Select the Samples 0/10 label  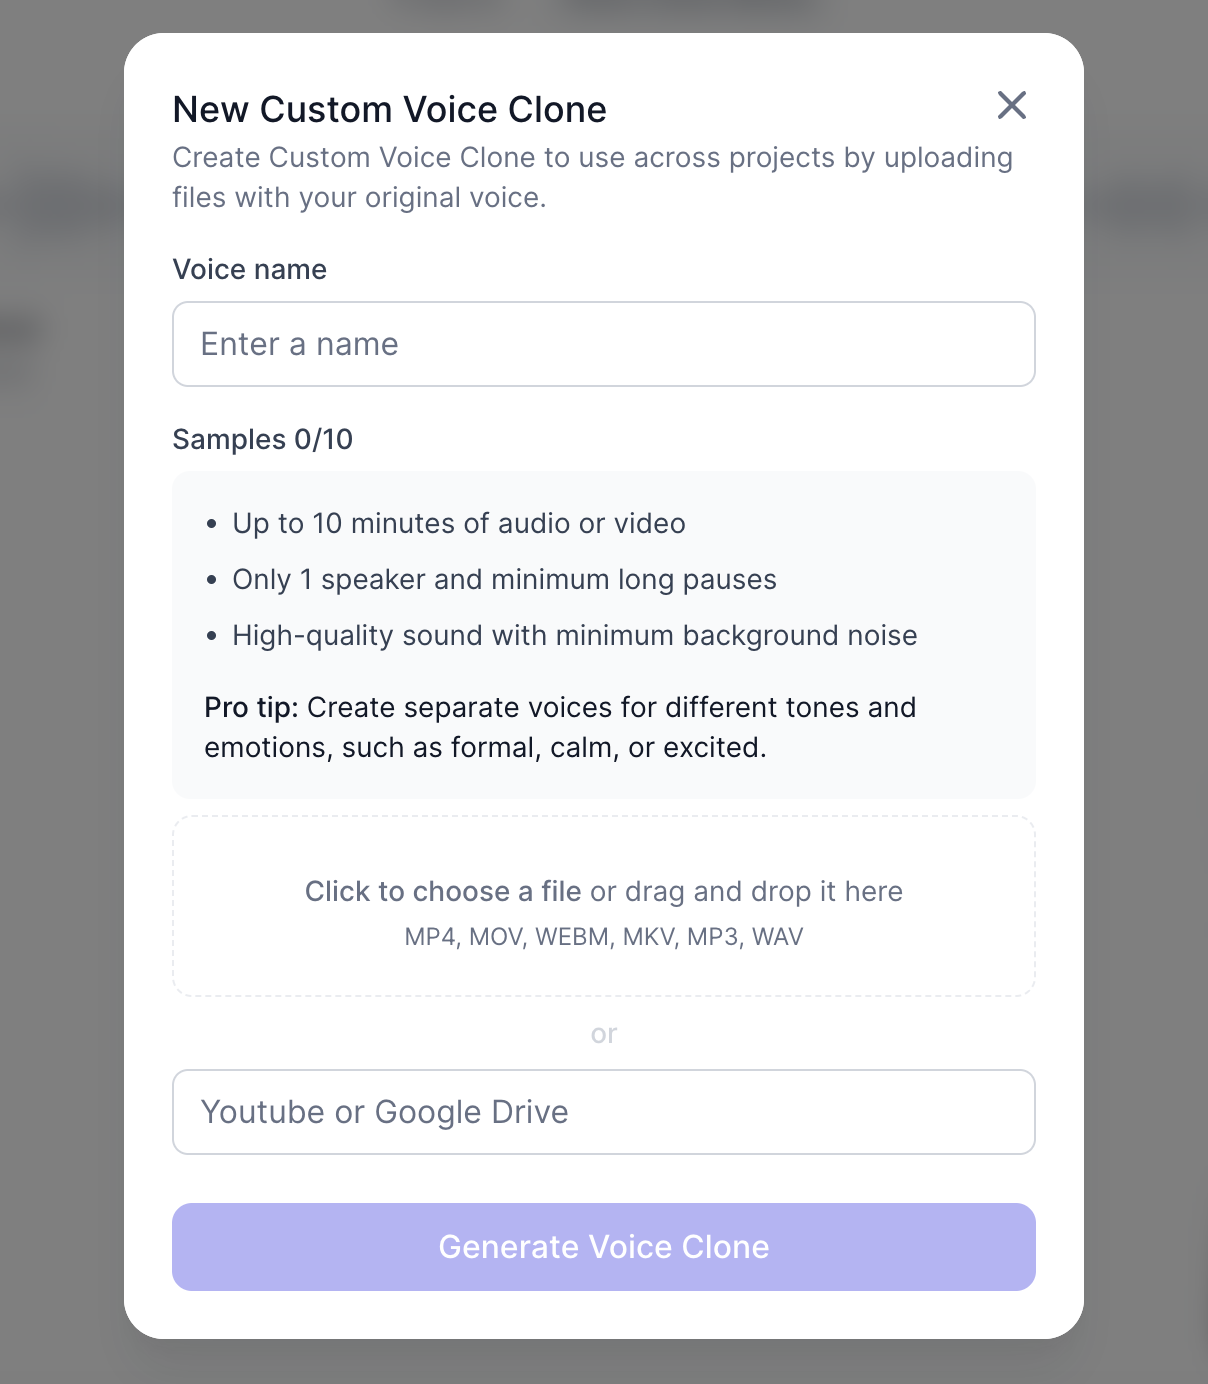point(263,439)
